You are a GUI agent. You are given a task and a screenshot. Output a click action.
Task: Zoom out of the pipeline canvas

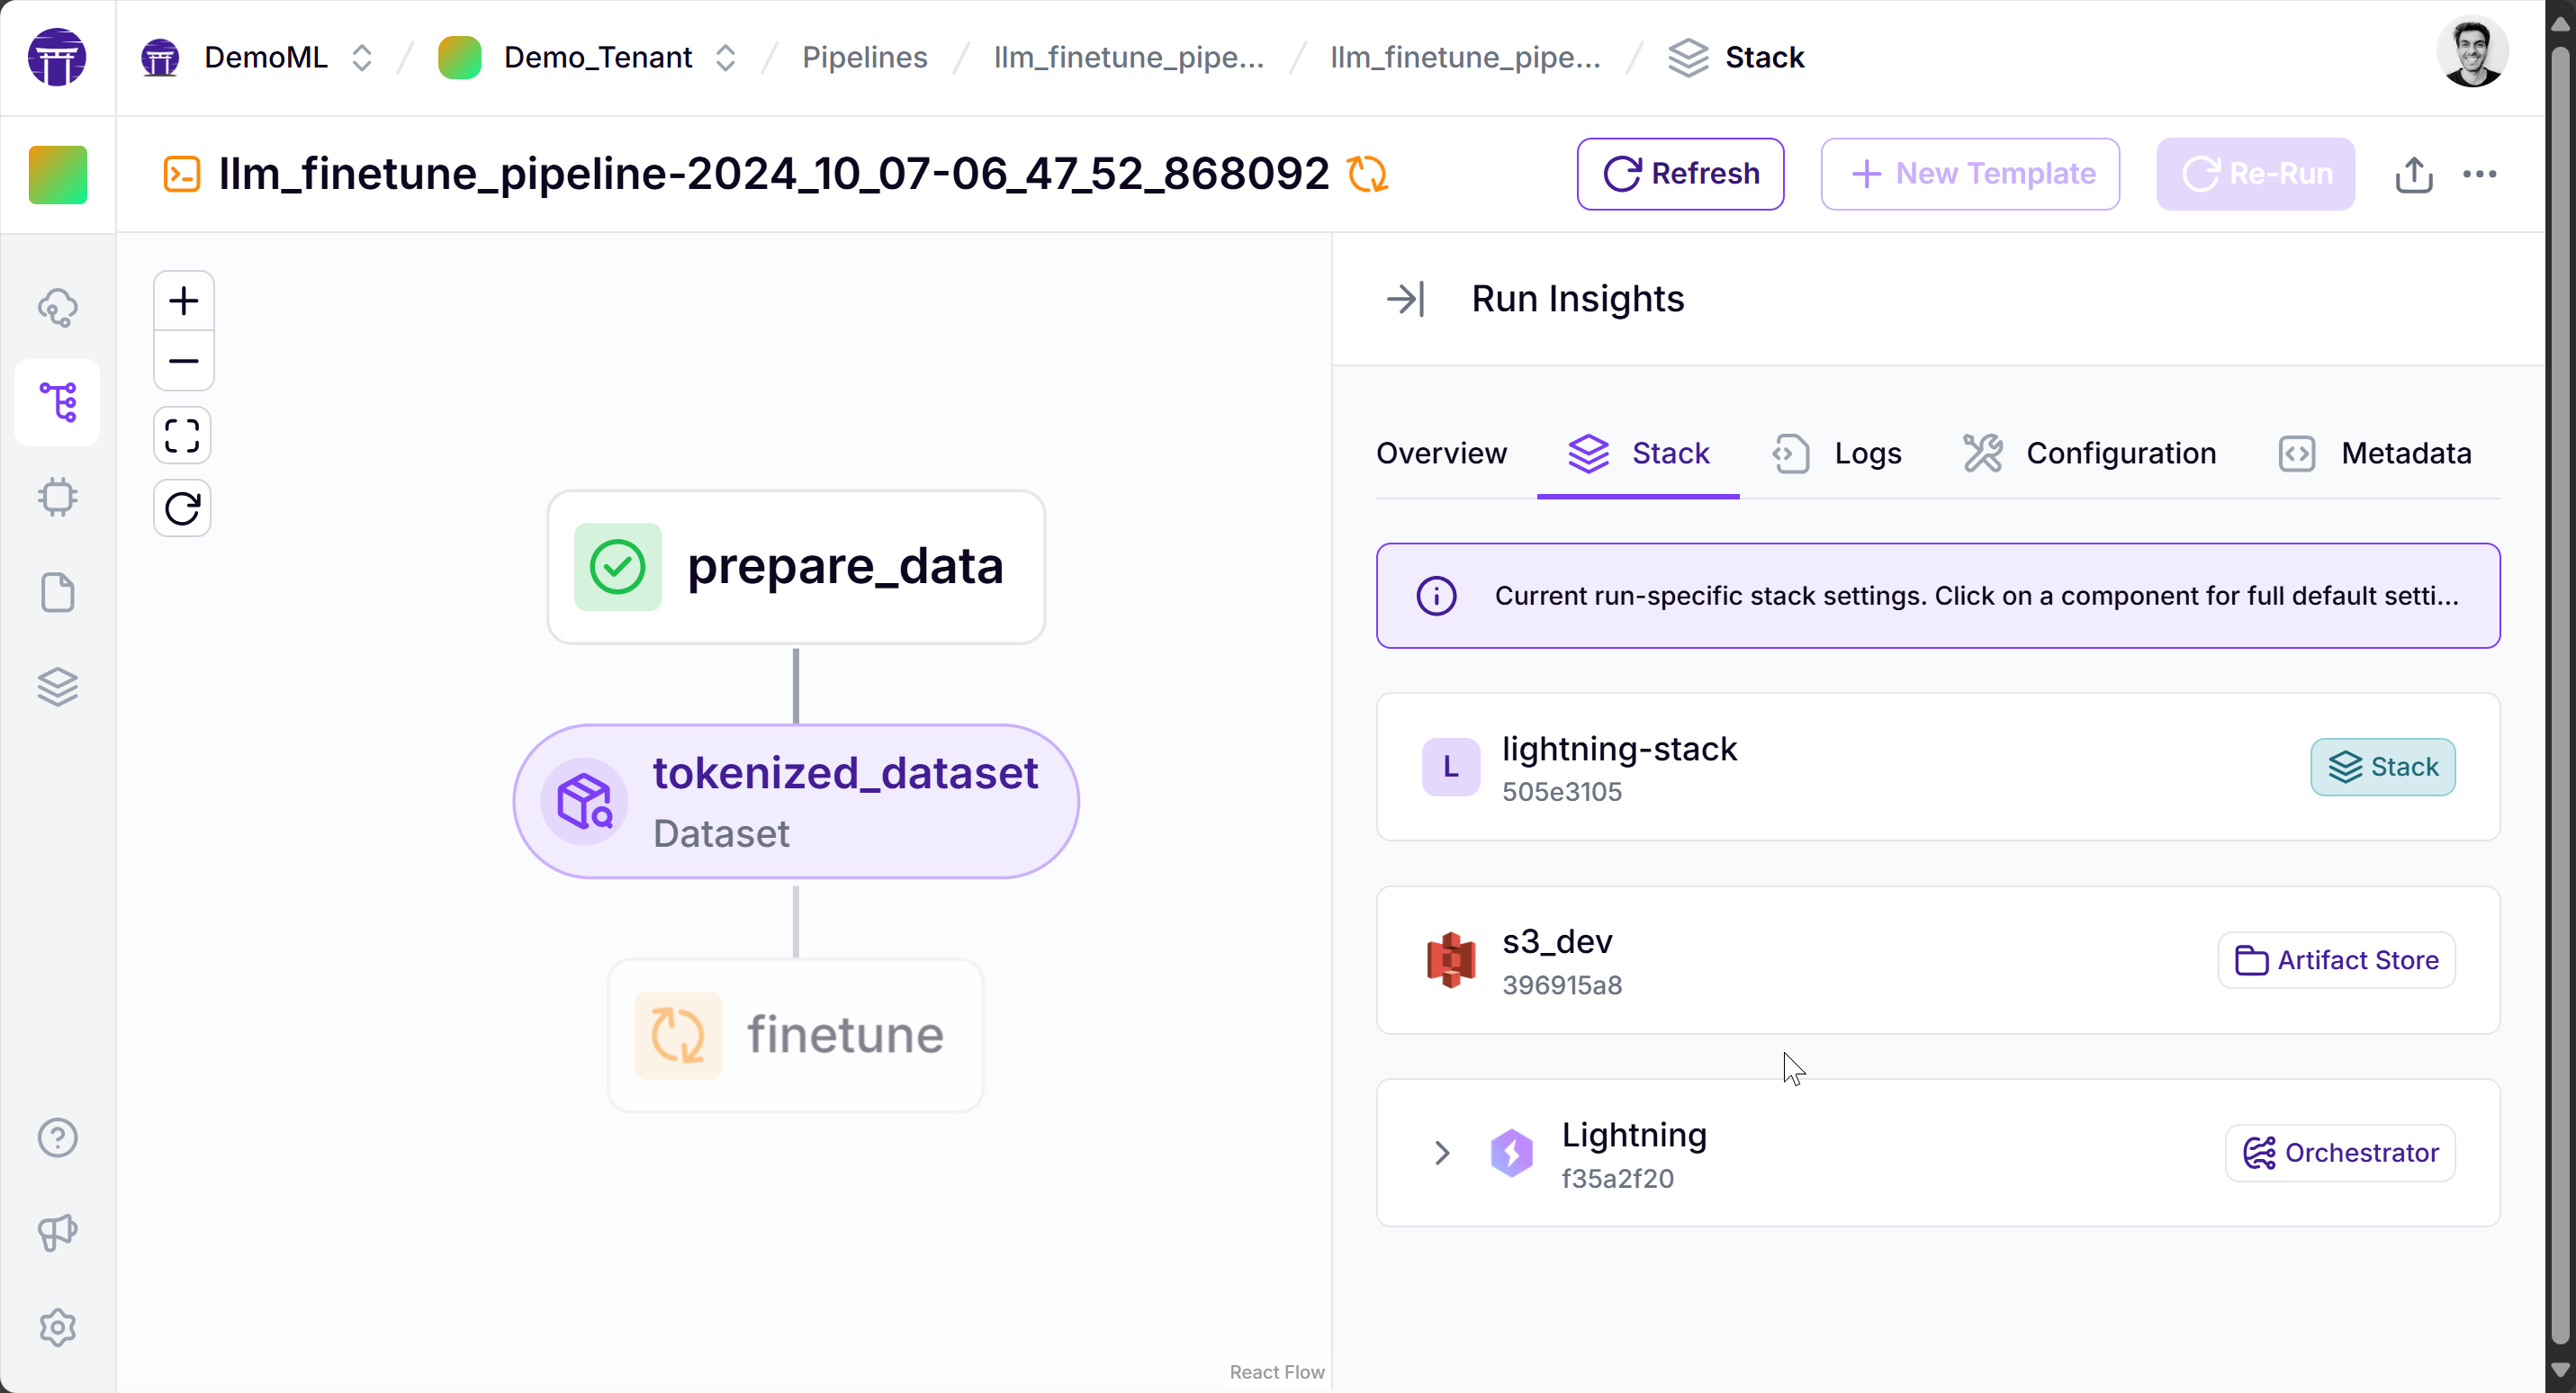coord(183,361)
